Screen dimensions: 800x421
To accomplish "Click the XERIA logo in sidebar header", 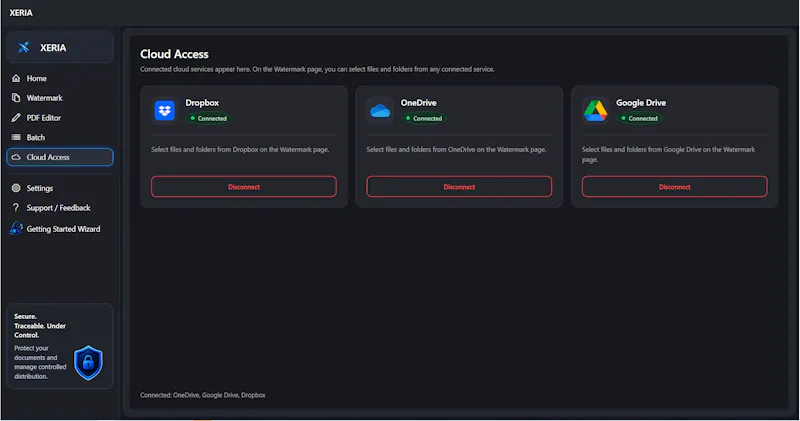I will pos(23,47).
